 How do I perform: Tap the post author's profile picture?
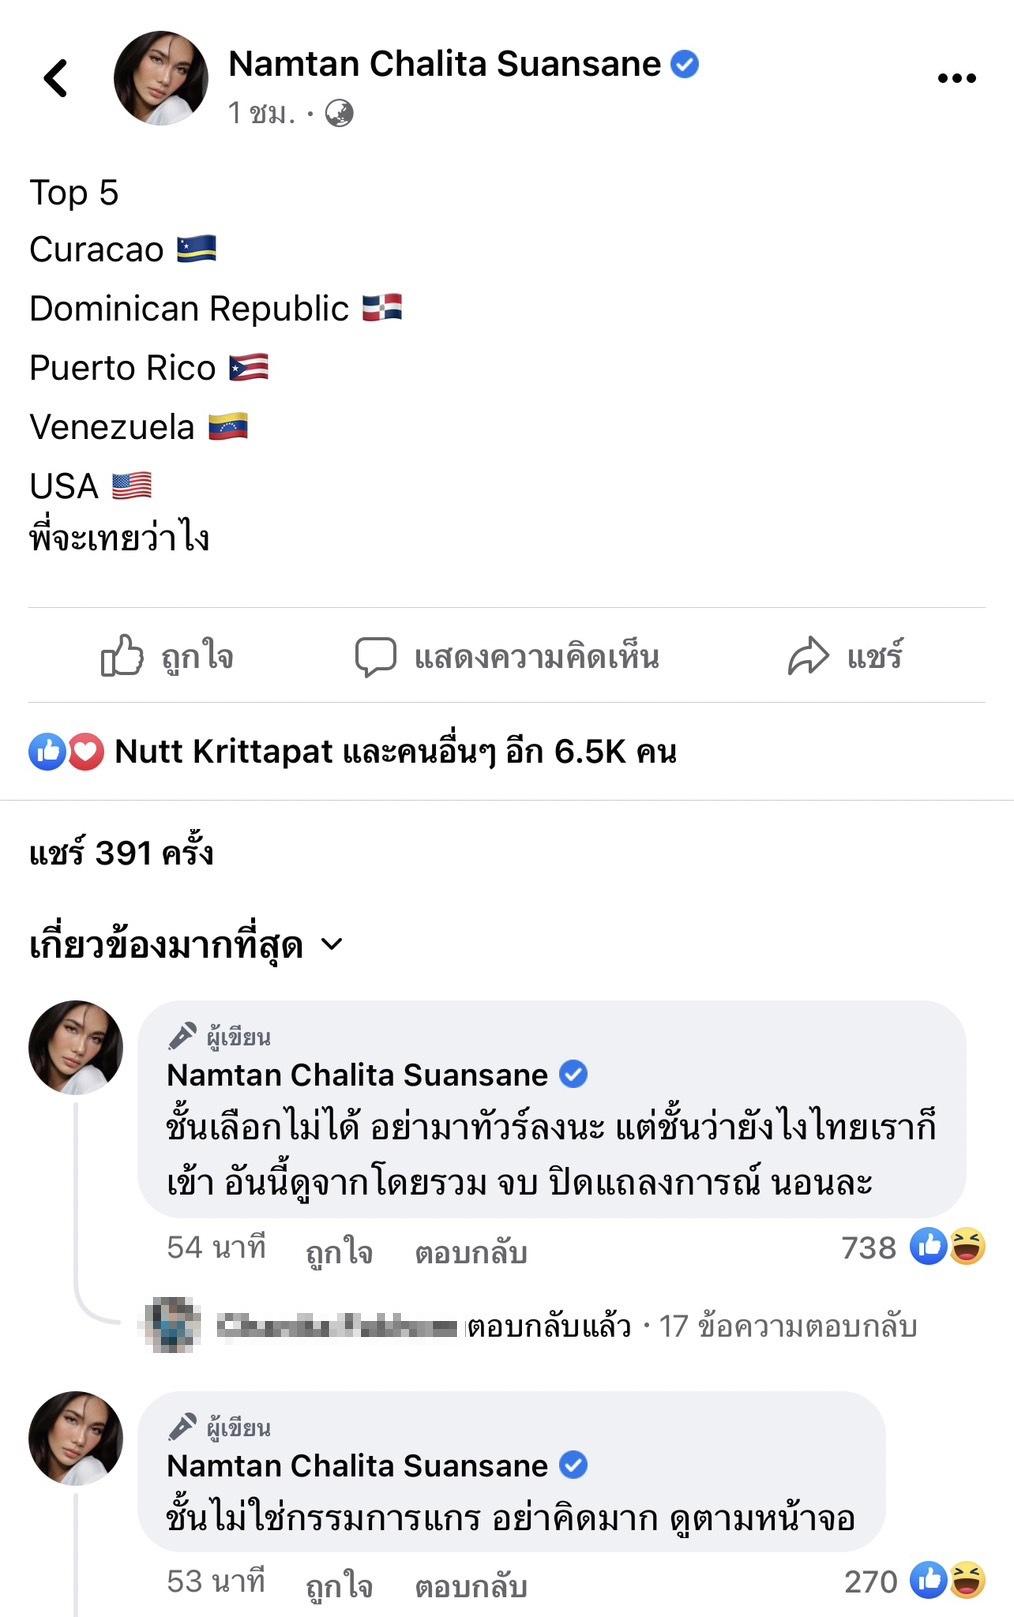click(x=161, y=78)
